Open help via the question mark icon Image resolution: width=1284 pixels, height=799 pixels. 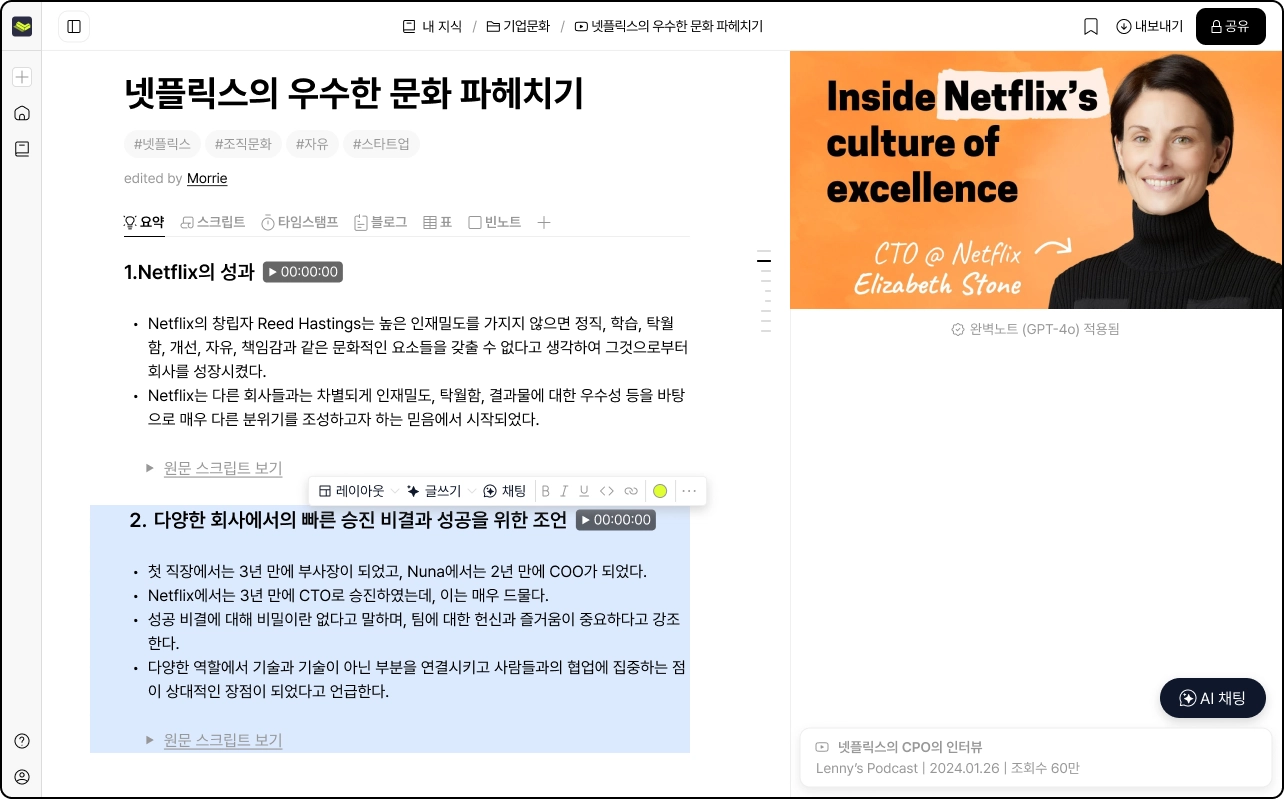coord(22,741)
